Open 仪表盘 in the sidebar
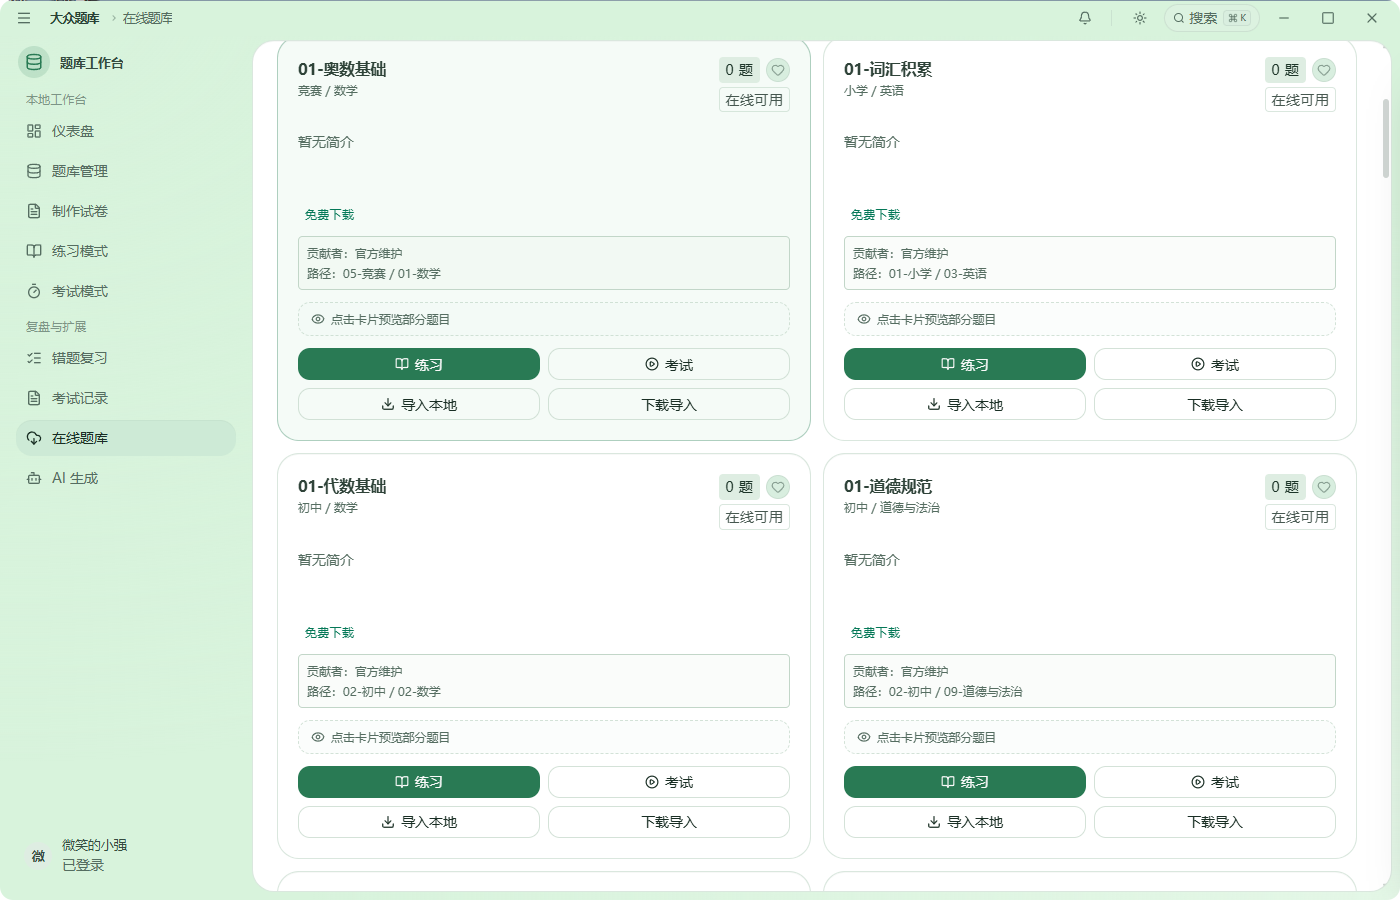The width and height of the screenshot is (1400, 900). (126, 131)
